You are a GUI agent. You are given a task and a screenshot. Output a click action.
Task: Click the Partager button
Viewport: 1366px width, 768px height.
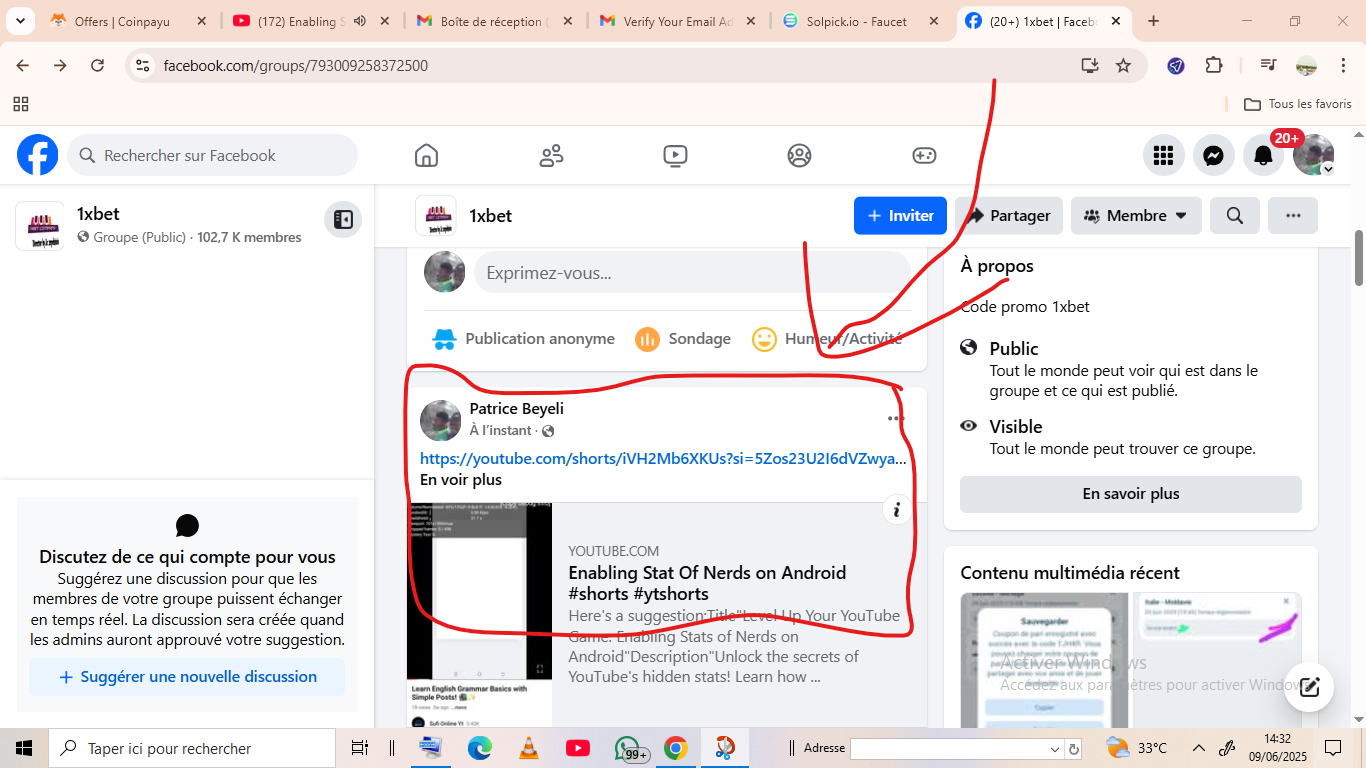1009,216
